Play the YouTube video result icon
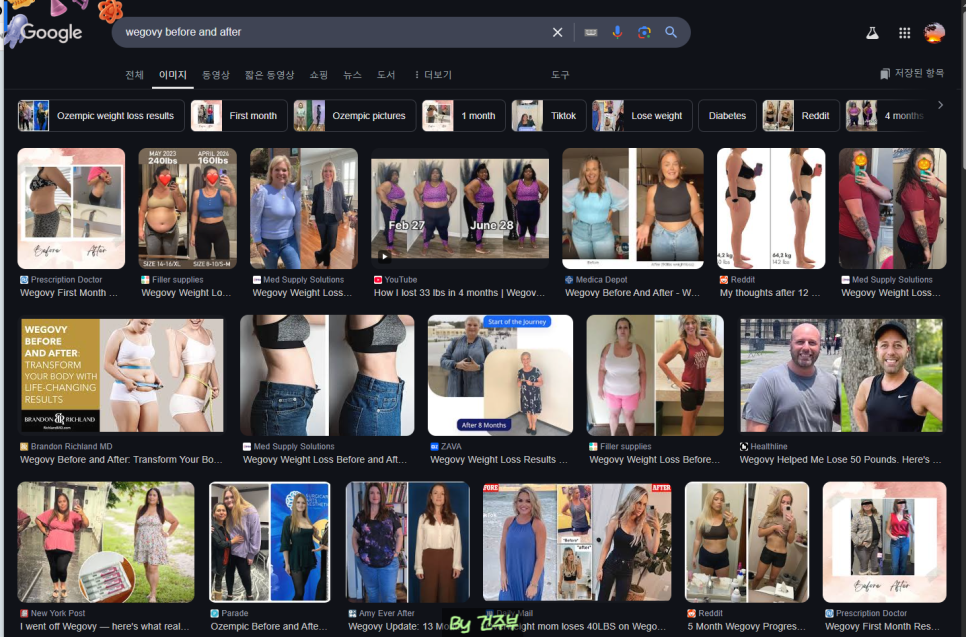This screenshot has height=637, width=966. [384, 256]
